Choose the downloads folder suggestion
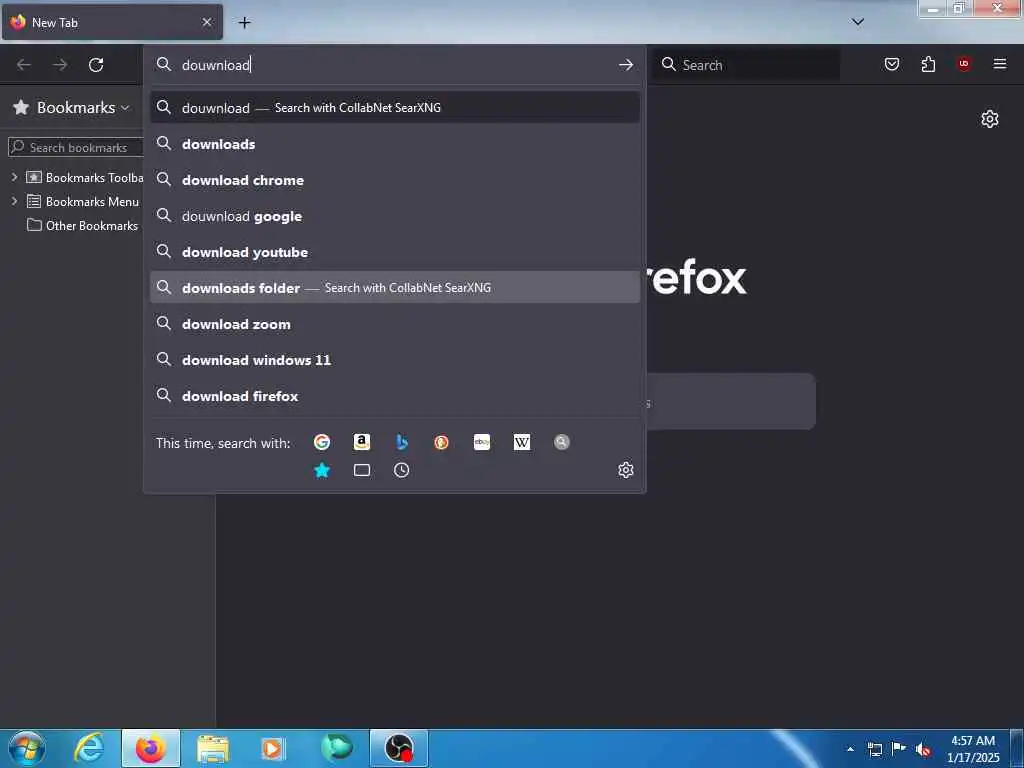Viewport: 1024px width, 768px height. (x=395, y=287)
